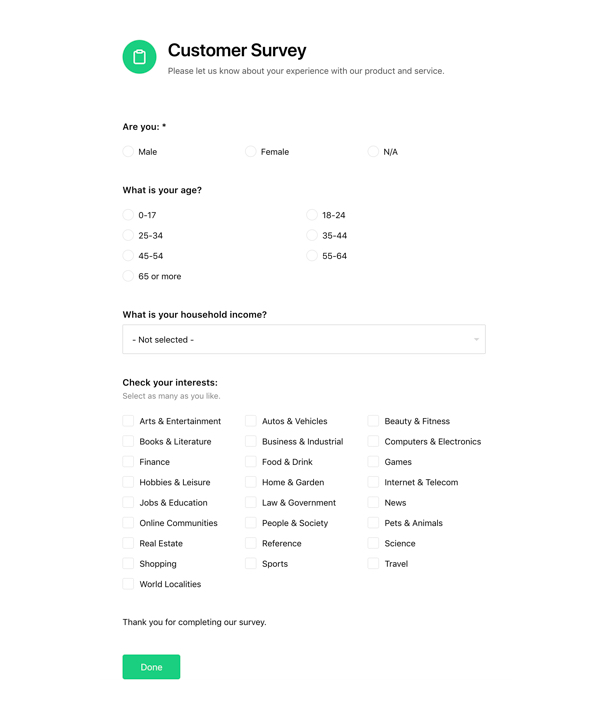This screenshot has height=723, width=610.
Task: Mark the Travel interest checkbox
Action: pyautogui.click(x=373, y=564)
